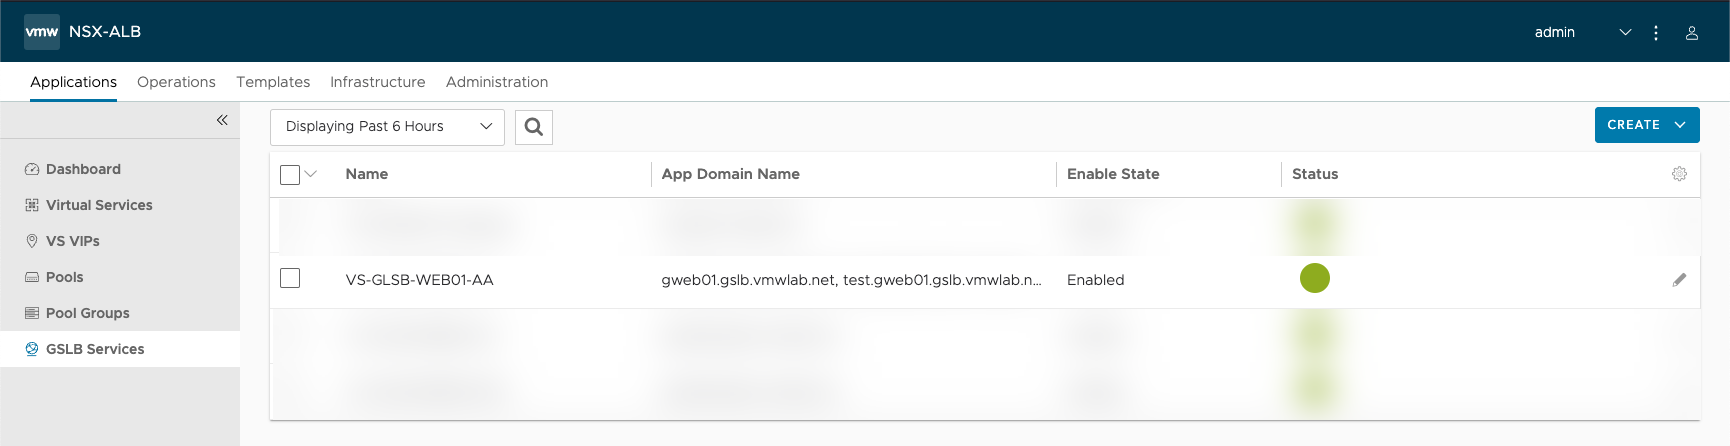Open table column settings gear
This screenshot has height=446, width=1730.
point(1679,174)
